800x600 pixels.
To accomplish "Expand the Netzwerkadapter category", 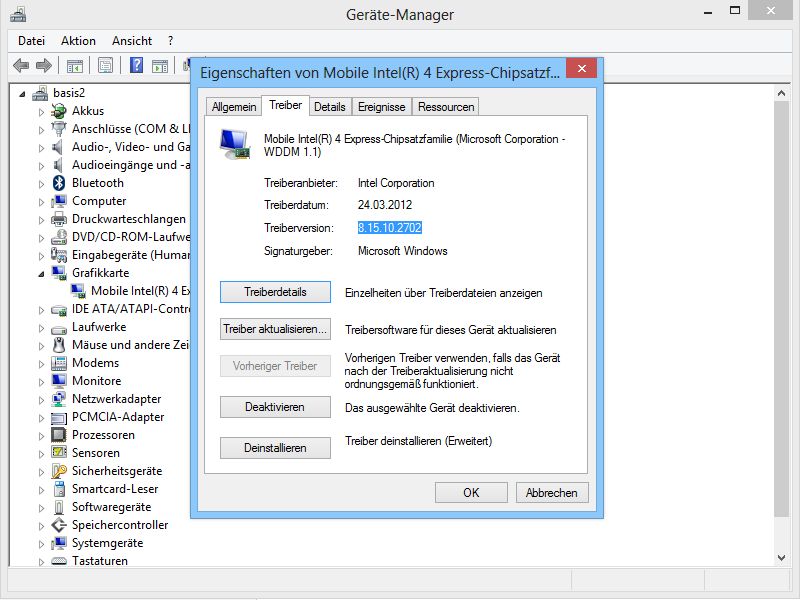I will point(41,400).
